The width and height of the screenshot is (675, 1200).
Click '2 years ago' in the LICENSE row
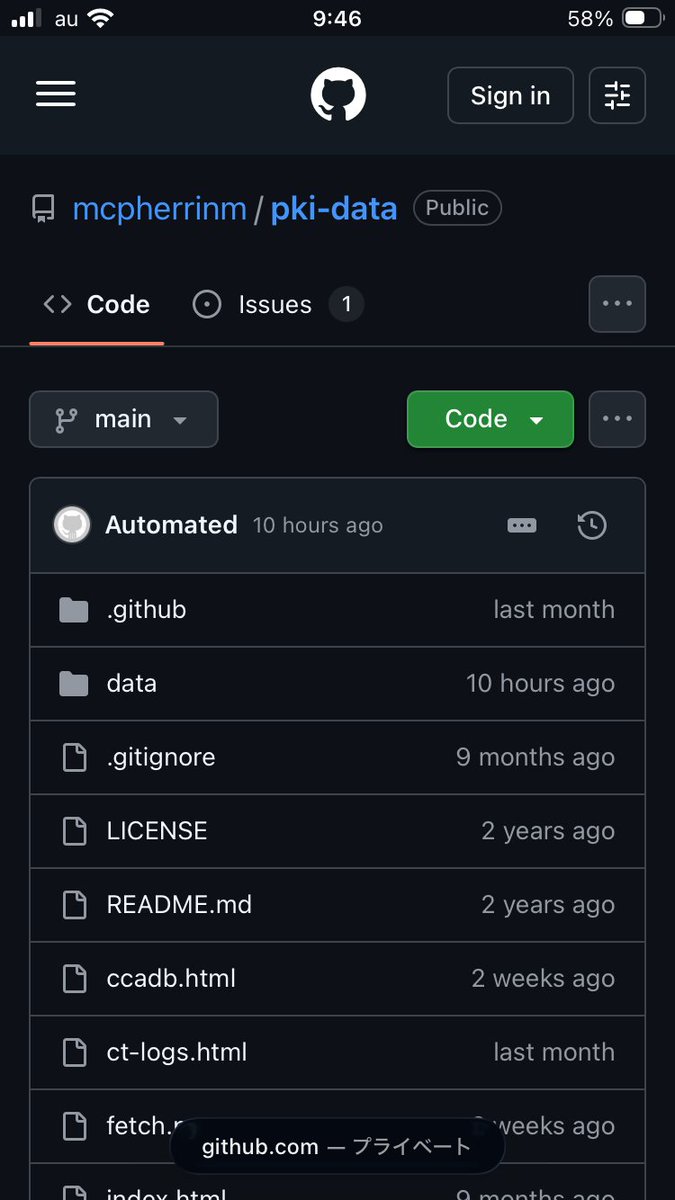tap(548, 831)
